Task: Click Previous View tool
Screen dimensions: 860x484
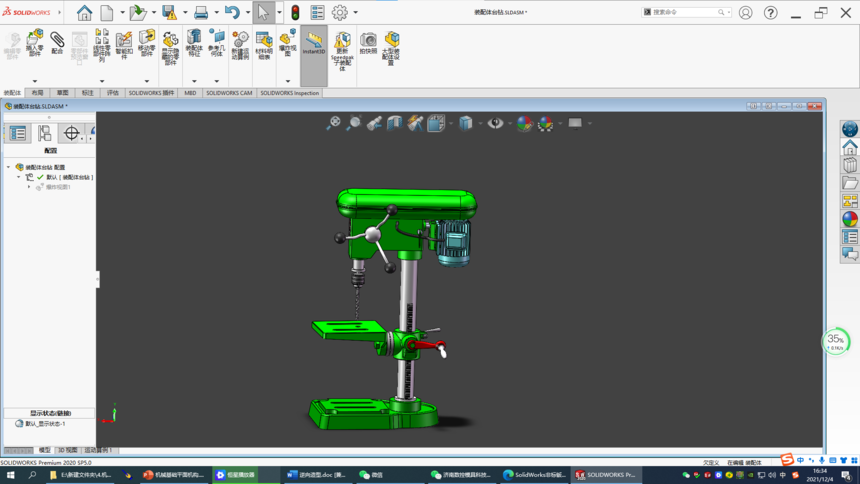Action: click(374, 123)
